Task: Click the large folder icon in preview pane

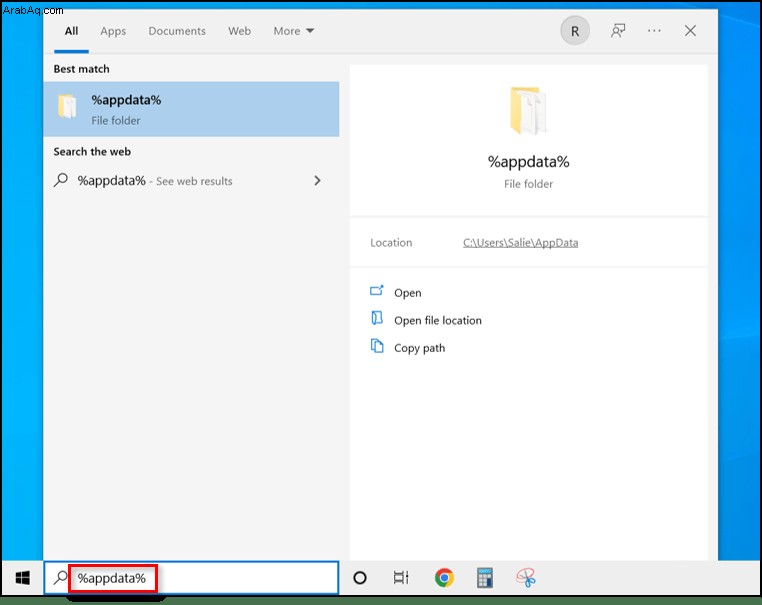Action: point(528,110)
